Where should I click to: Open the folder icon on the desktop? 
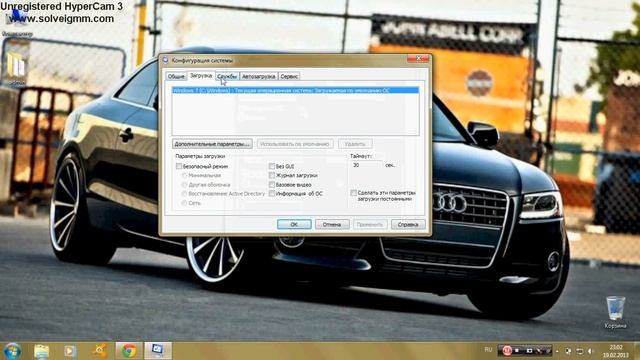tap(16, 69)
